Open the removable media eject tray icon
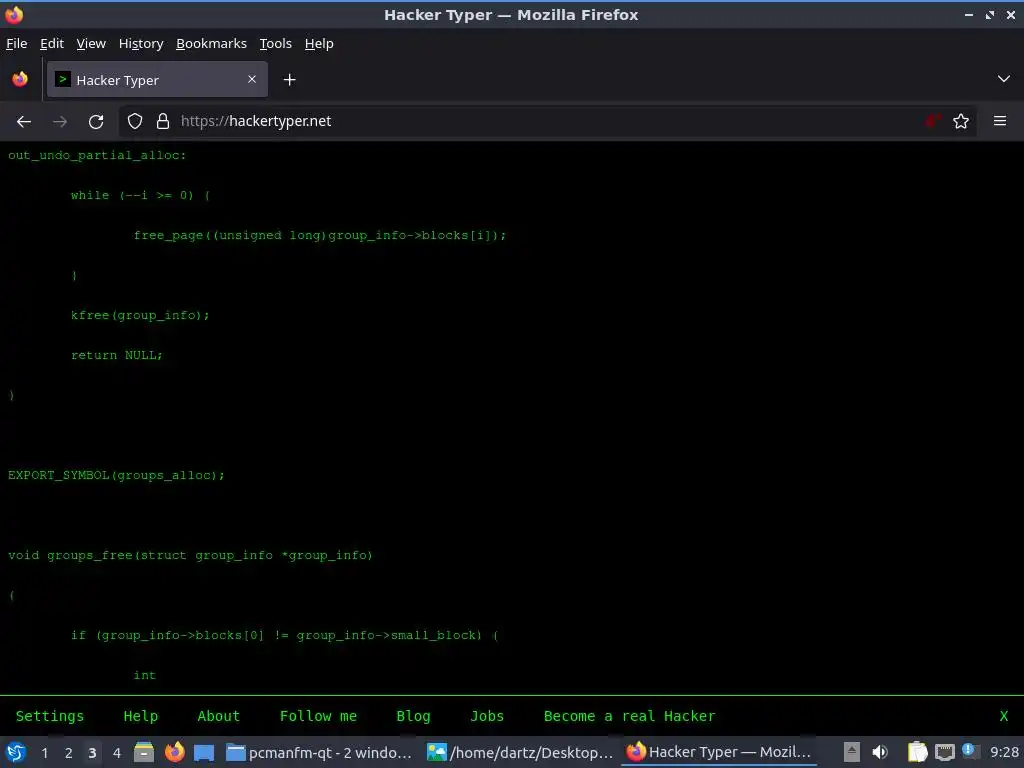This screenshot has height=768, width=1024. click(852, 752)
